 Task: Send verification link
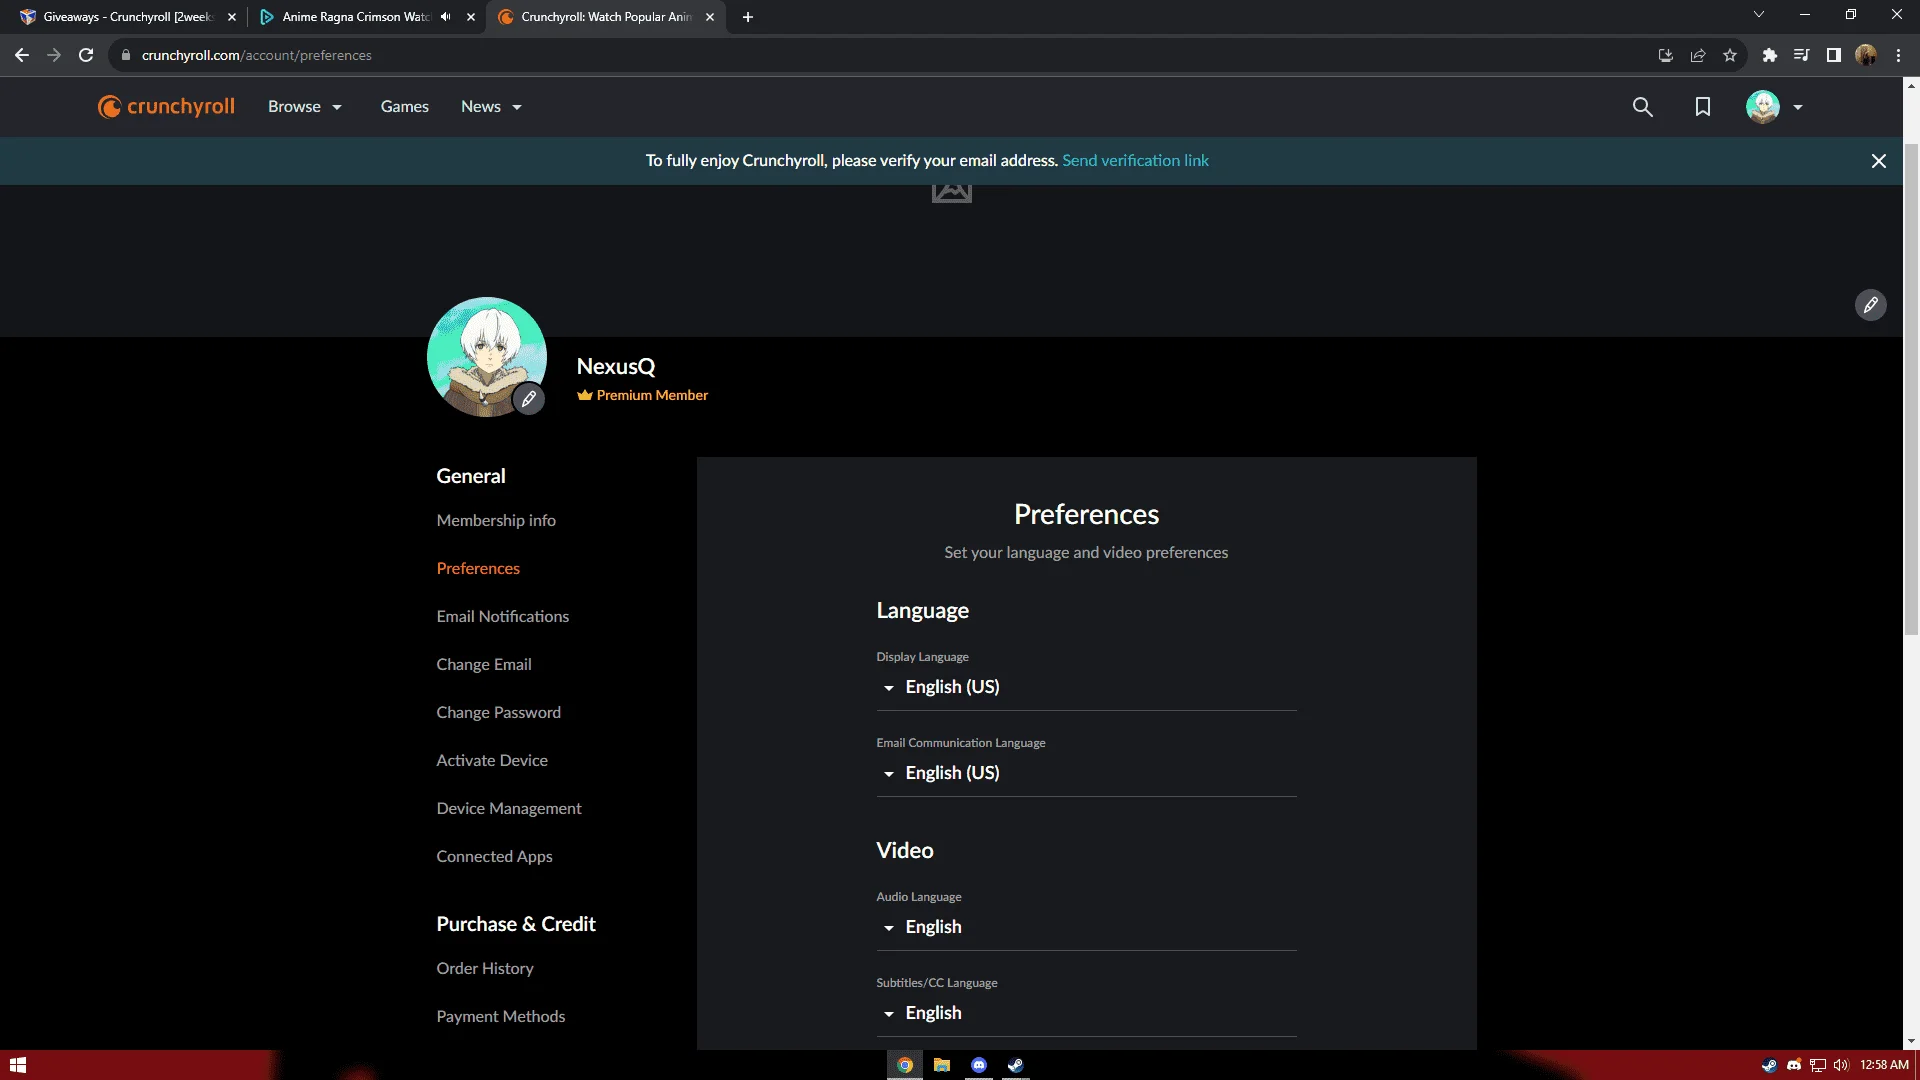[x=1135, y=161]
